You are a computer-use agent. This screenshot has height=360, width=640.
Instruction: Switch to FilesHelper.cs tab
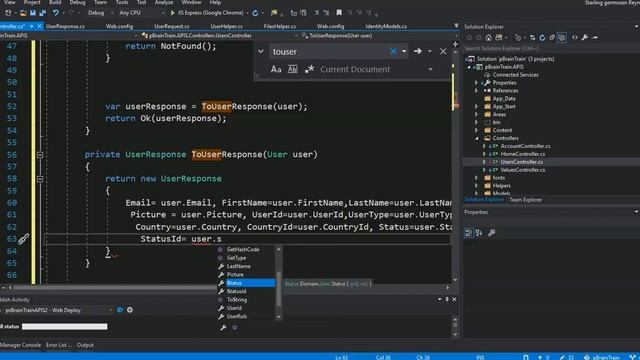click(x=280, y=26)
